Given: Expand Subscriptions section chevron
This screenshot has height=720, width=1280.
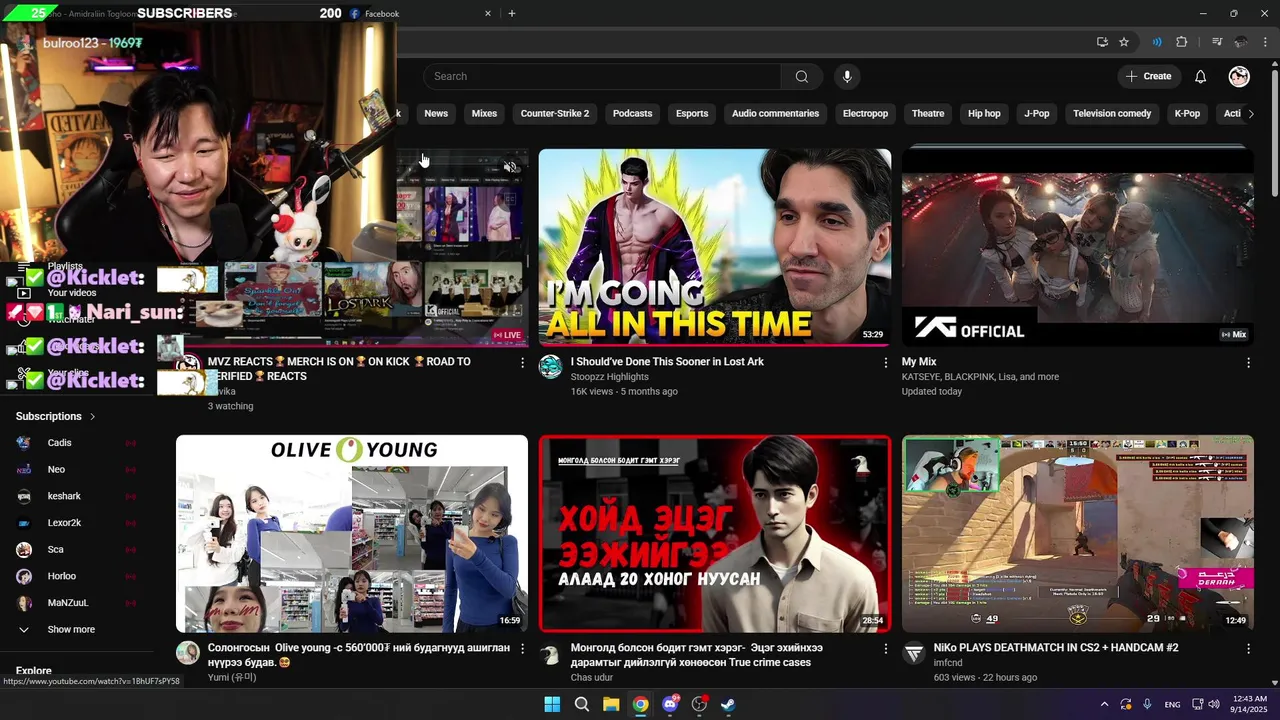Looking at the screenshot, I should [x=93, y=417].
